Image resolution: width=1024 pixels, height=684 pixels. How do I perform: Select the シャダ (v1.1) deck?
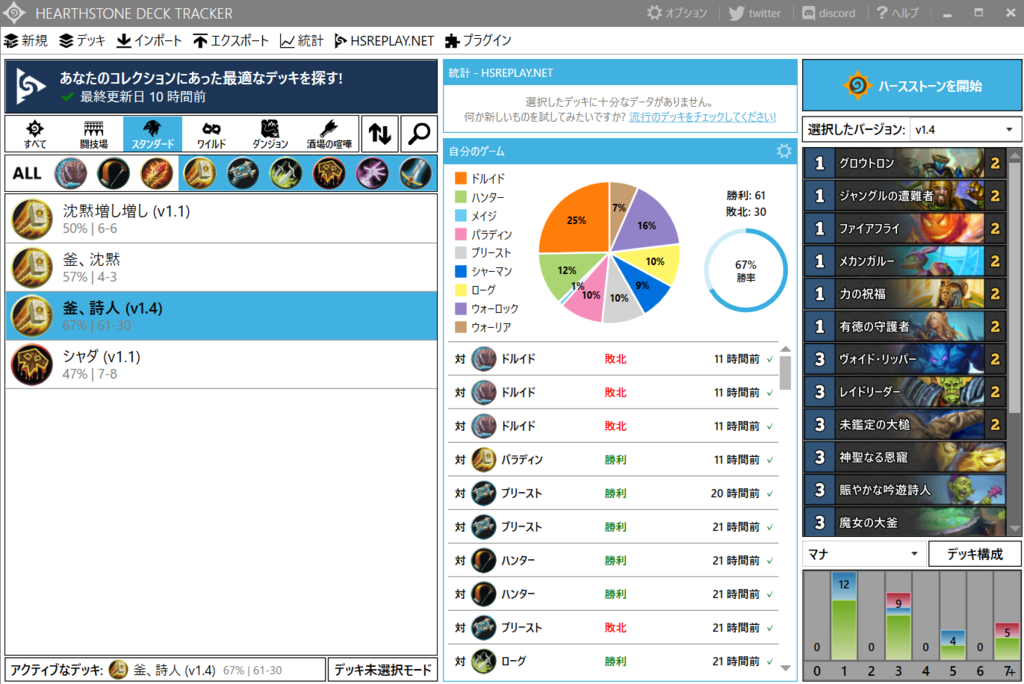pyautogui.click(x=221, y=365)
